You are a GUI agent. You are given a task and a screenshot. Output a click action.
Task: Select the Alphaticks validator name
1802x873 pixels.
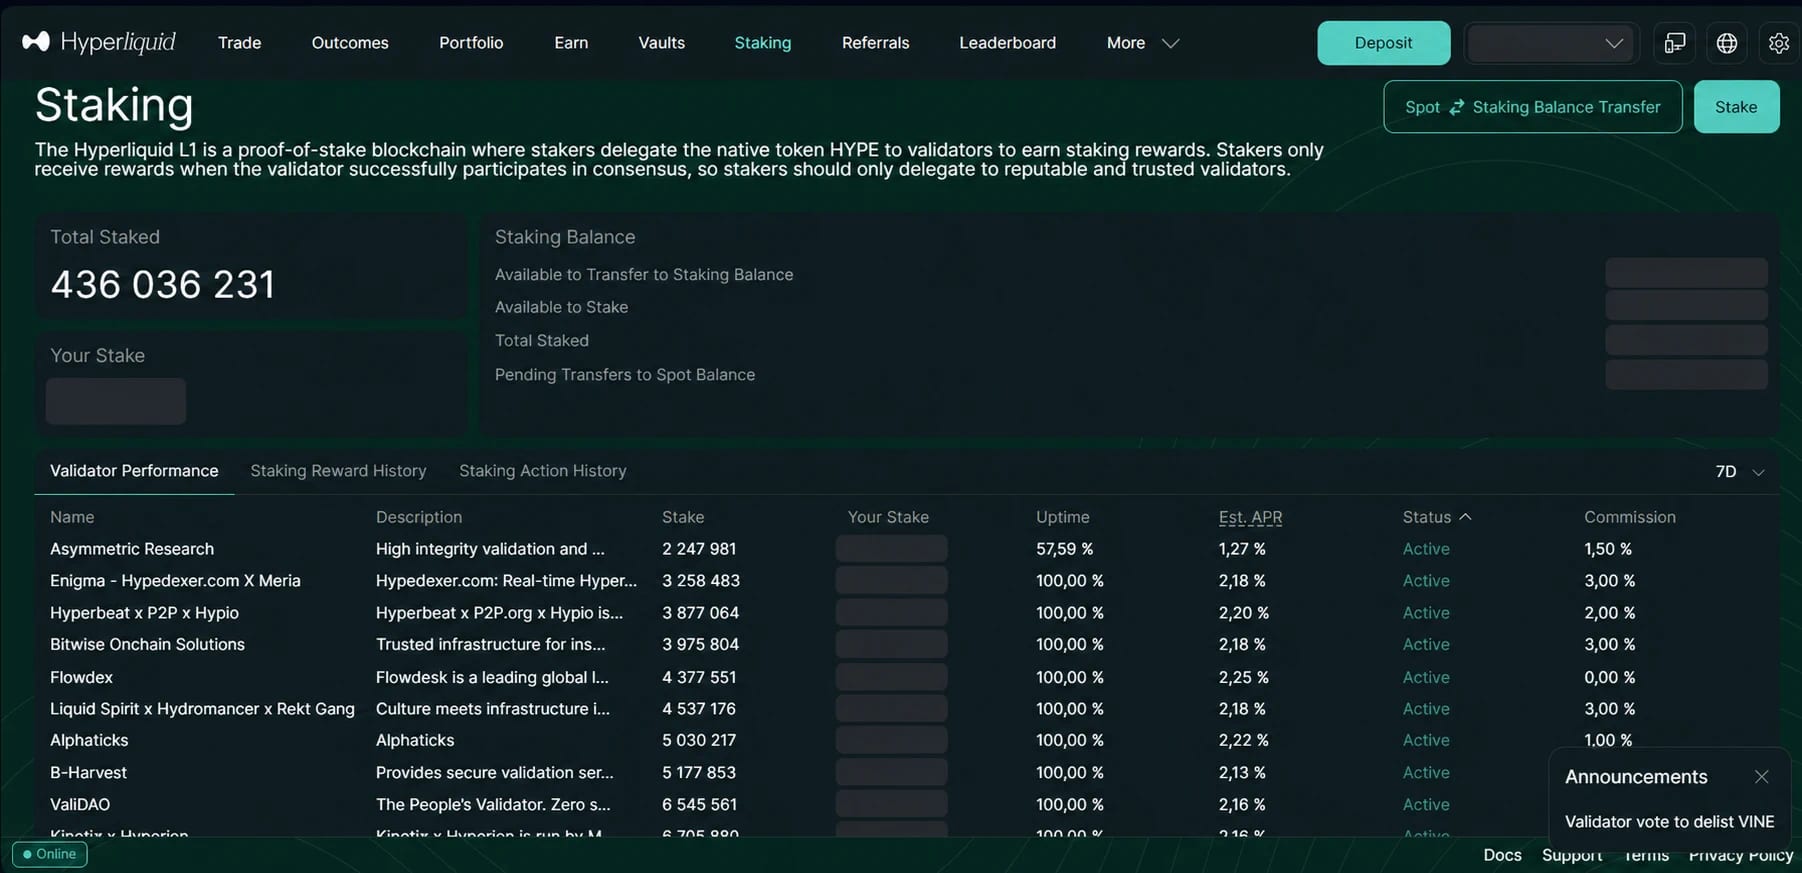click(x=89, y=741)
